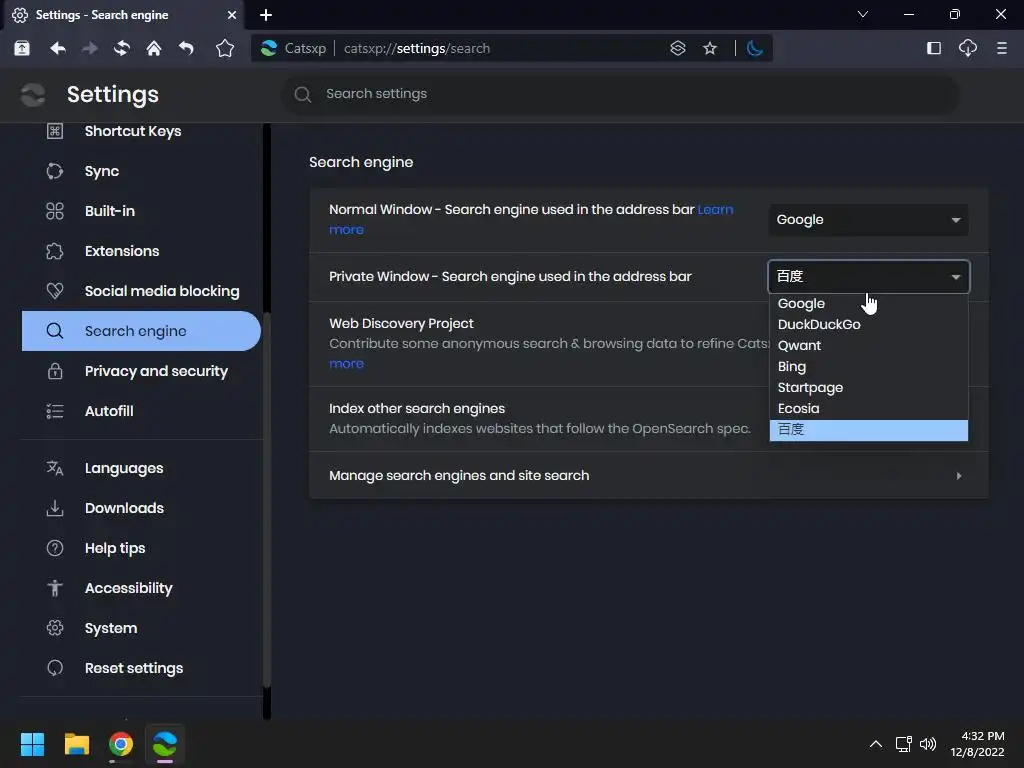Click the more link under Web Discovery Project
This screenshot has width=1024, height=768.
pos(346,364)
